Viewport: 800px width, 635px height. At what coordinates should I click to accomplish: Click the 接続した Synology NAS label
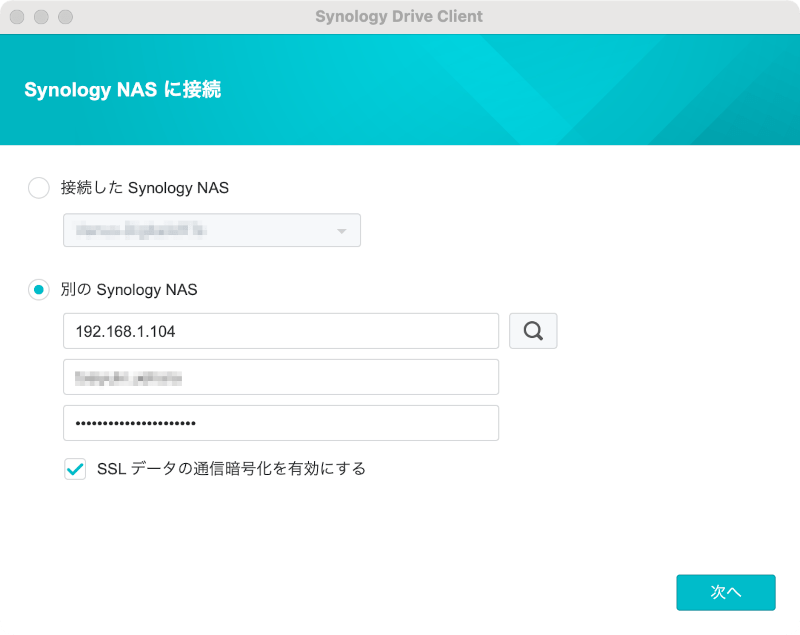(x=144, y=188)
